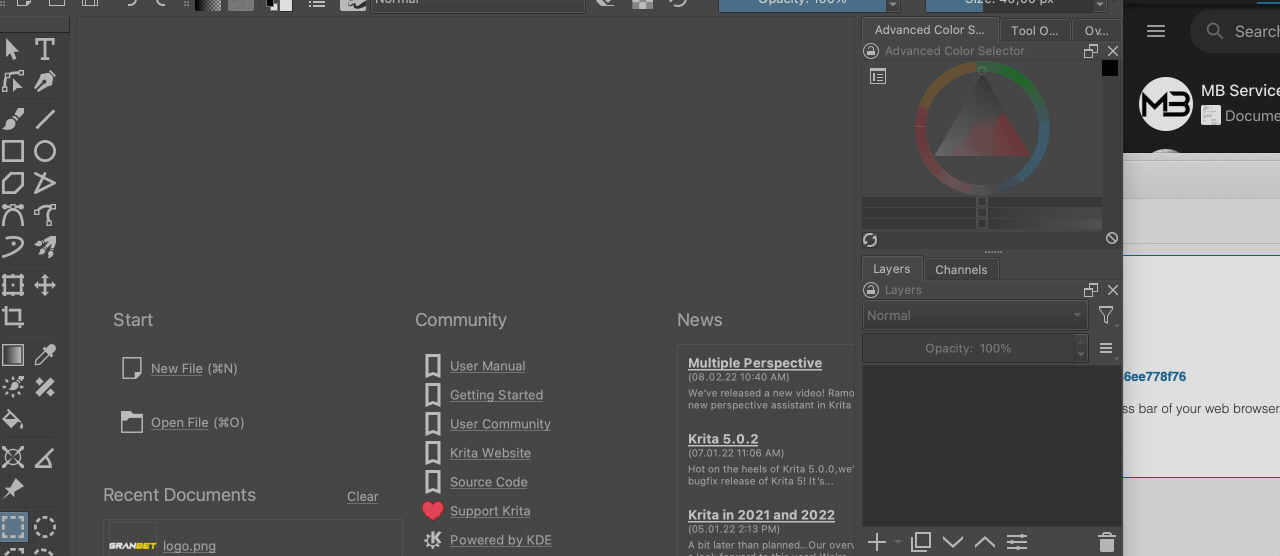Select the Bezier Curve tool
Image resolution: width=1280 pixels, height=556 pixels.
pyautogui.click(x=13, y=215)
